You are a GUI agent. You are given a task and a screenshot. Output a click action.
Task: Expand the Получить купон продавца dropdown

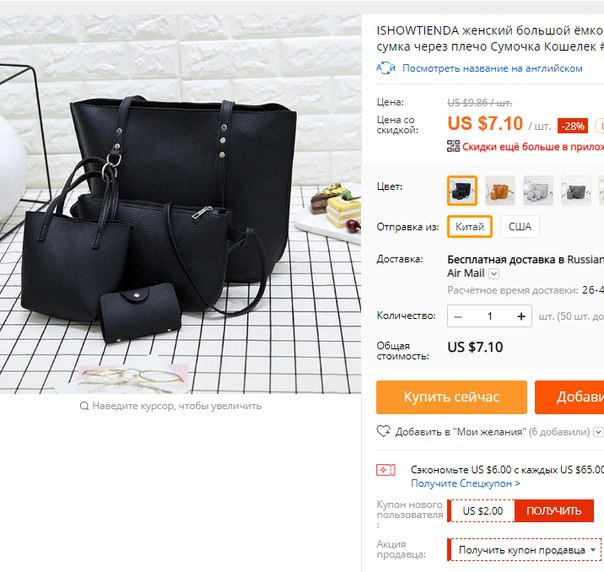pyautogui.click(x=525, y=550)
